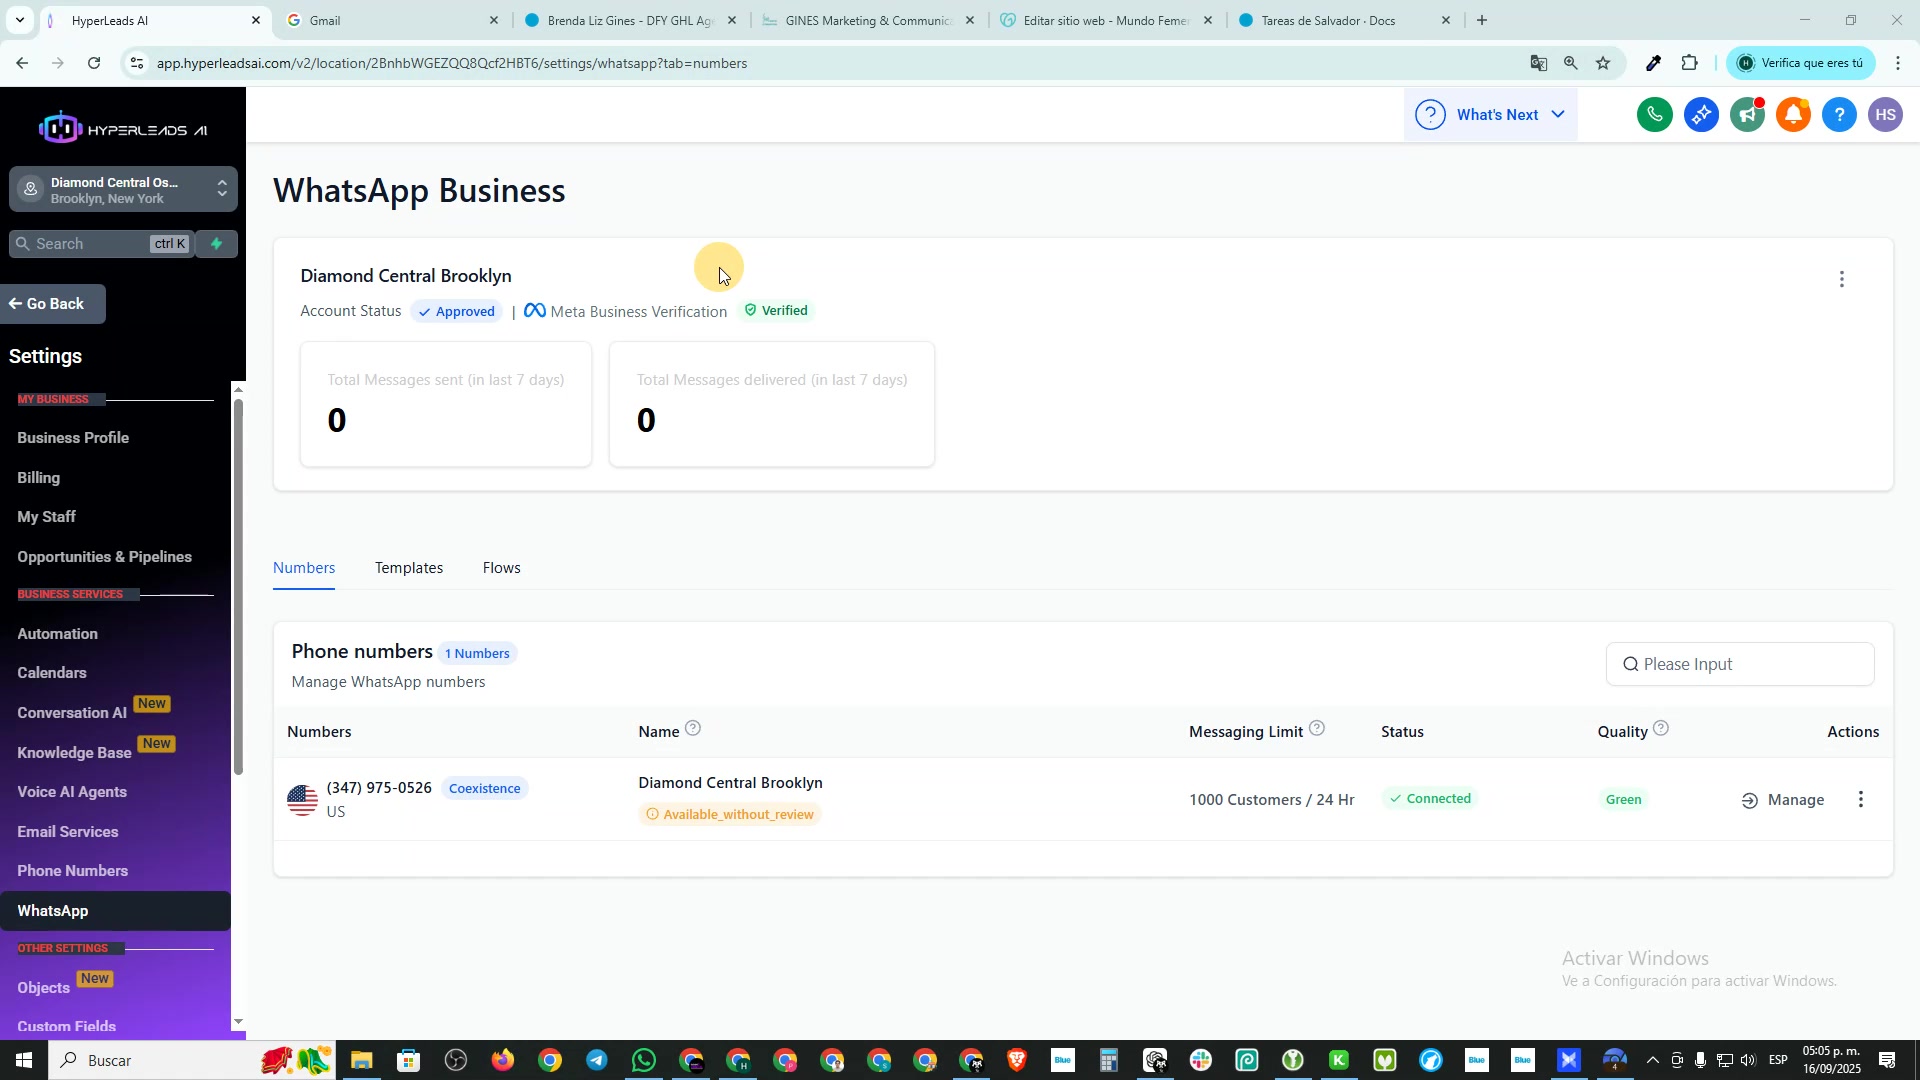Open Phone Numbers settings
This screenshot has width=1920, height=1080.
[73, 871]
